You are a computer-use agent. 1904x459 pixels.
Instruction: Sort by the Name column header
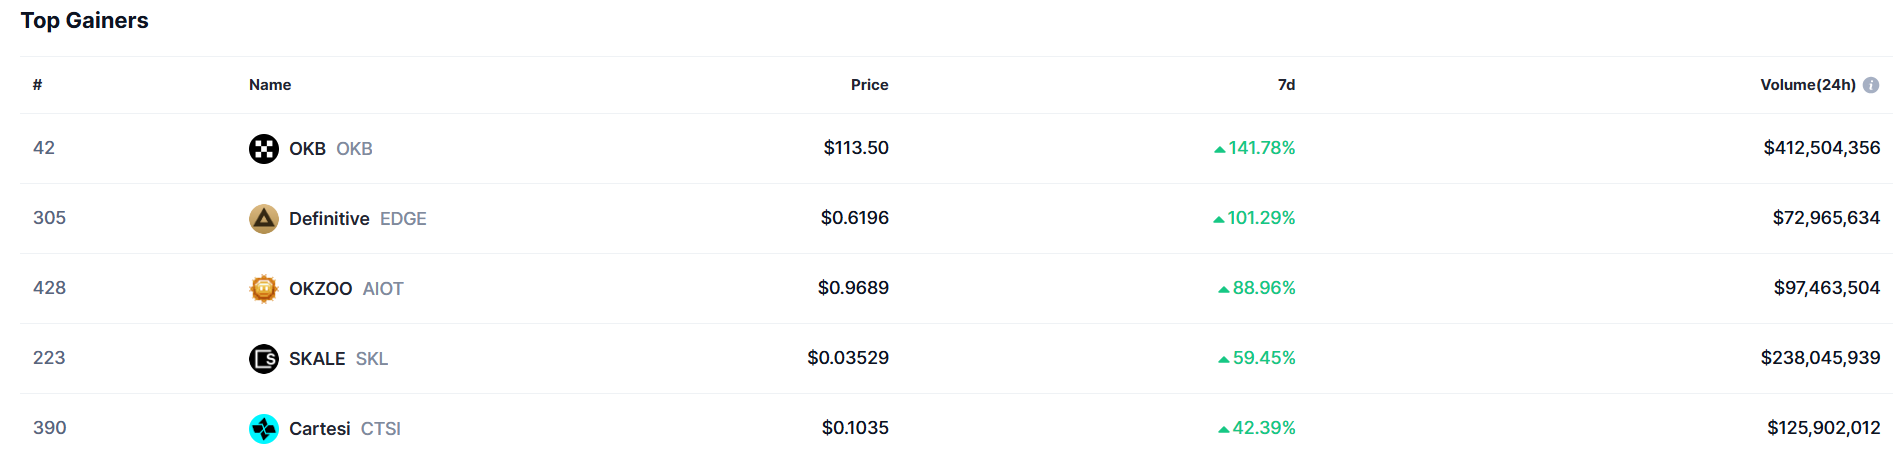[x=270, y=85]
